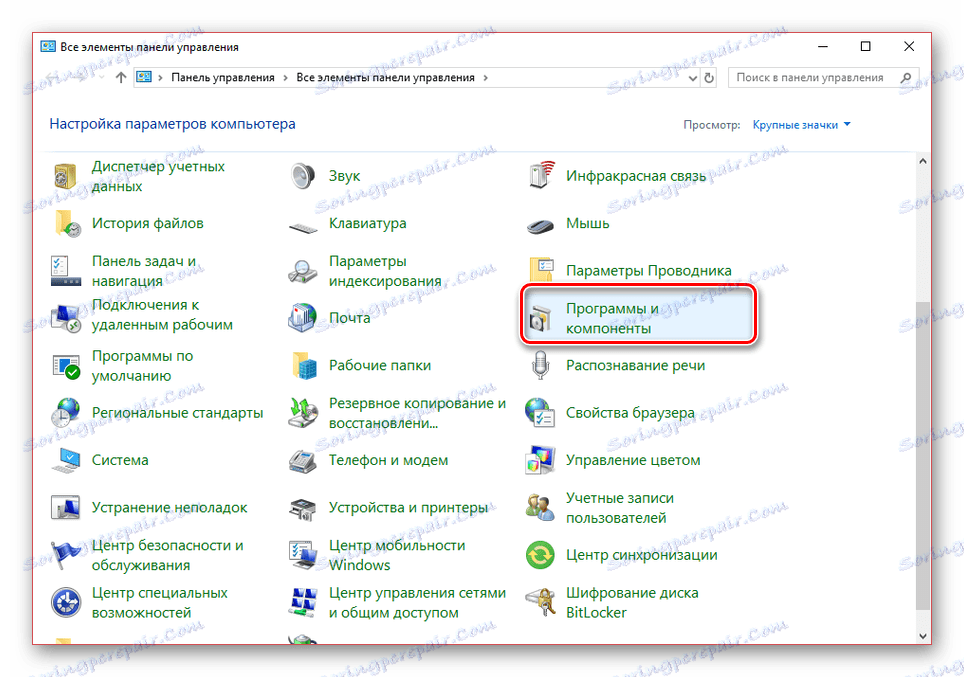Viewport: 964px width, 677px height.
Task: Select the Панель управления breadcrumb
Action: (x=223, y=77)
